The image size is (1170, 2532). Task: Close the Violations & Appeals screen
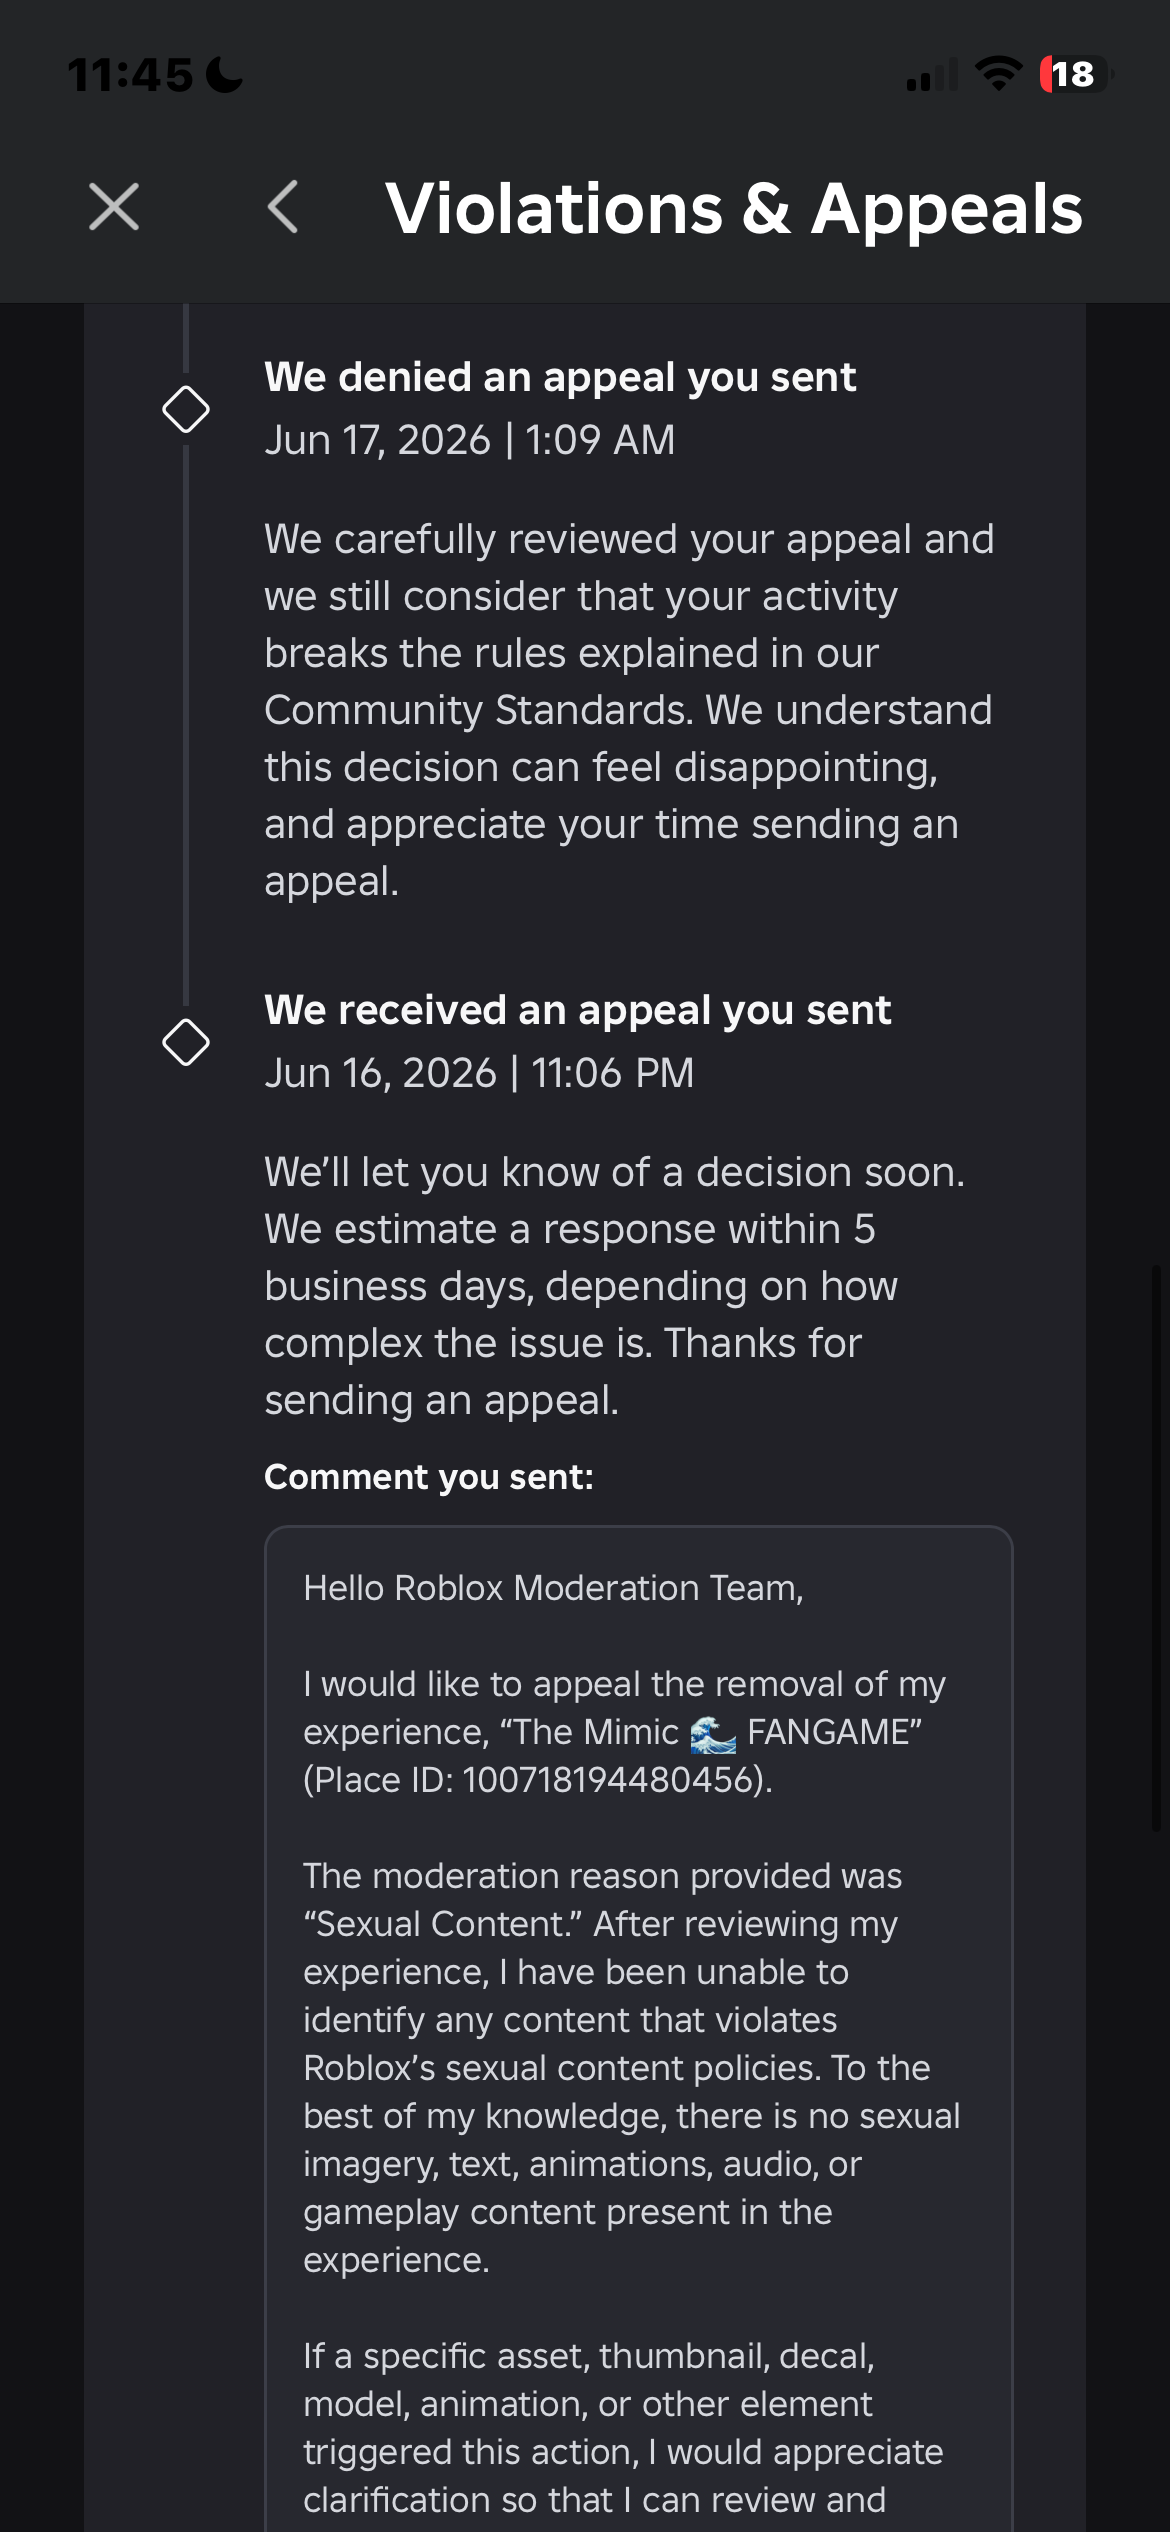114,207
